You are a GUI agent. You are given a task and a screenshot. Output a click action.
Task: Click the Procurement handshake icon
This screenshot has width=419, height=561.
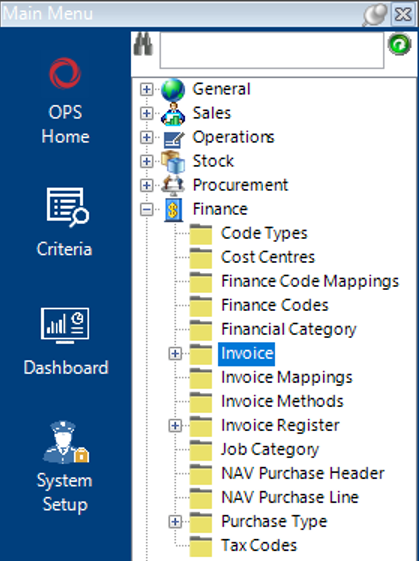(x=173, y=185)
